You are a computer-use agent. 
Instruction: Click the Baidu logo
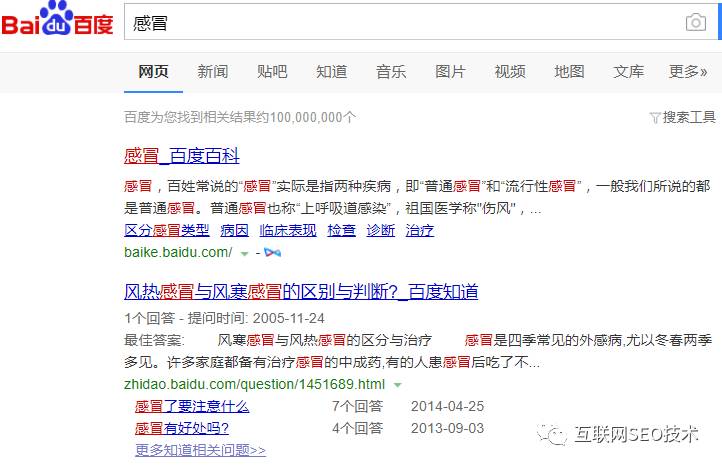(x=57, y=18)
